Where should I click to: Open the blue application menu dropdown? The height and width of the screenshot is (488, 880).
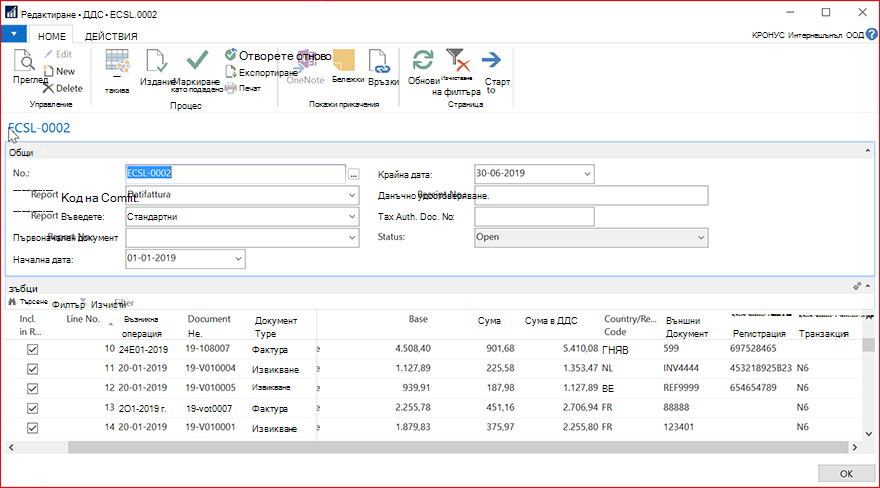pyautogui.click(x=13, y=34)
